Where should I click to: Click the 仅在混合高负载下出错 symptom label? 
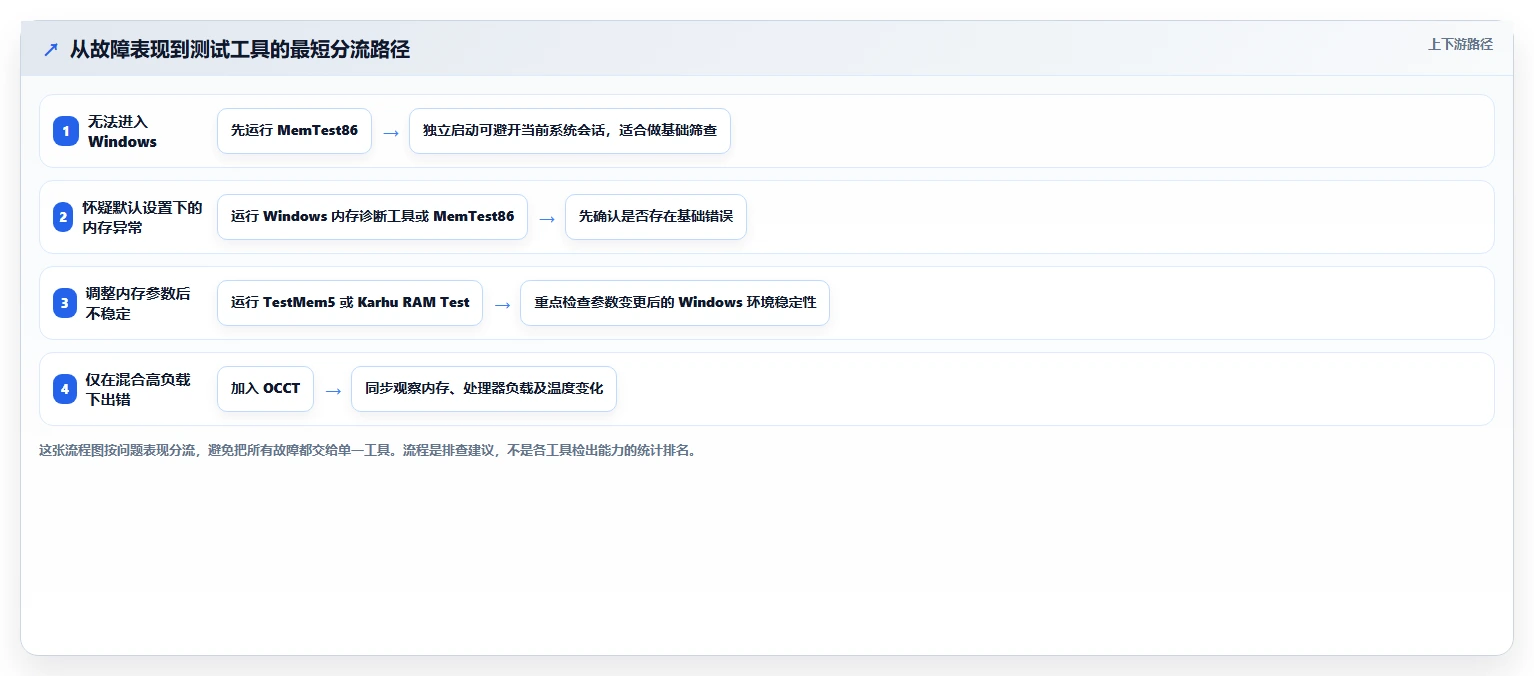(x=137, y=389)
